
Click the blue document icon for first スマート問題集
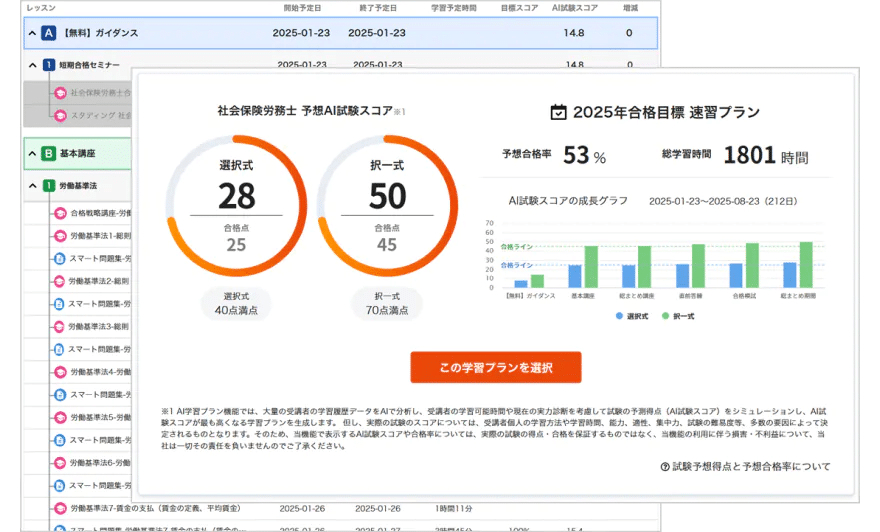click(x=59, y=258)
